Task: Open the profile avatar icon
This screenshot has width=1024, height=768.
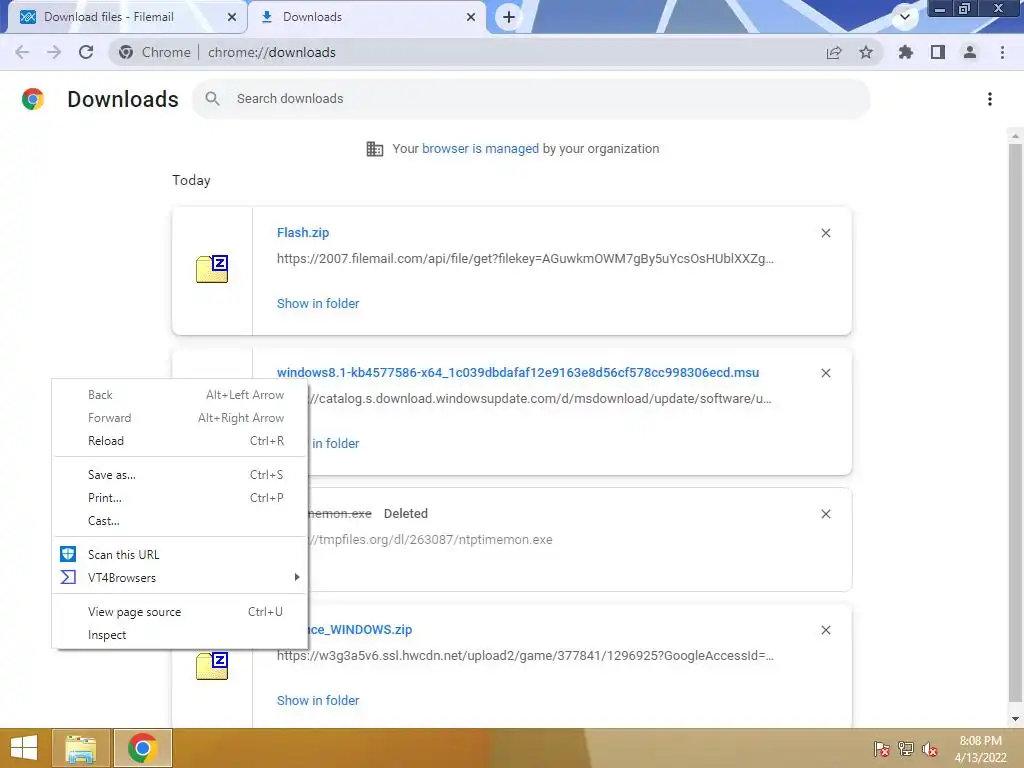Action: click(970, 52)
